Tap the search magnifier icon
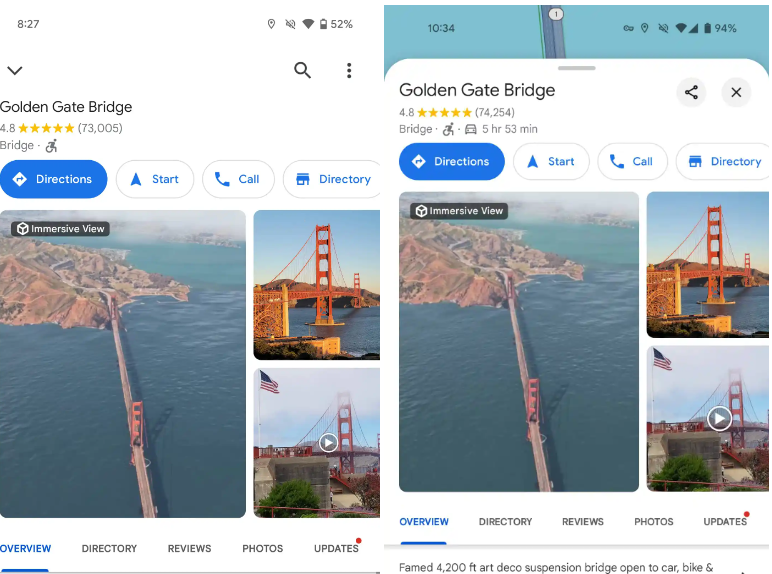 click(x=302, y=70)
